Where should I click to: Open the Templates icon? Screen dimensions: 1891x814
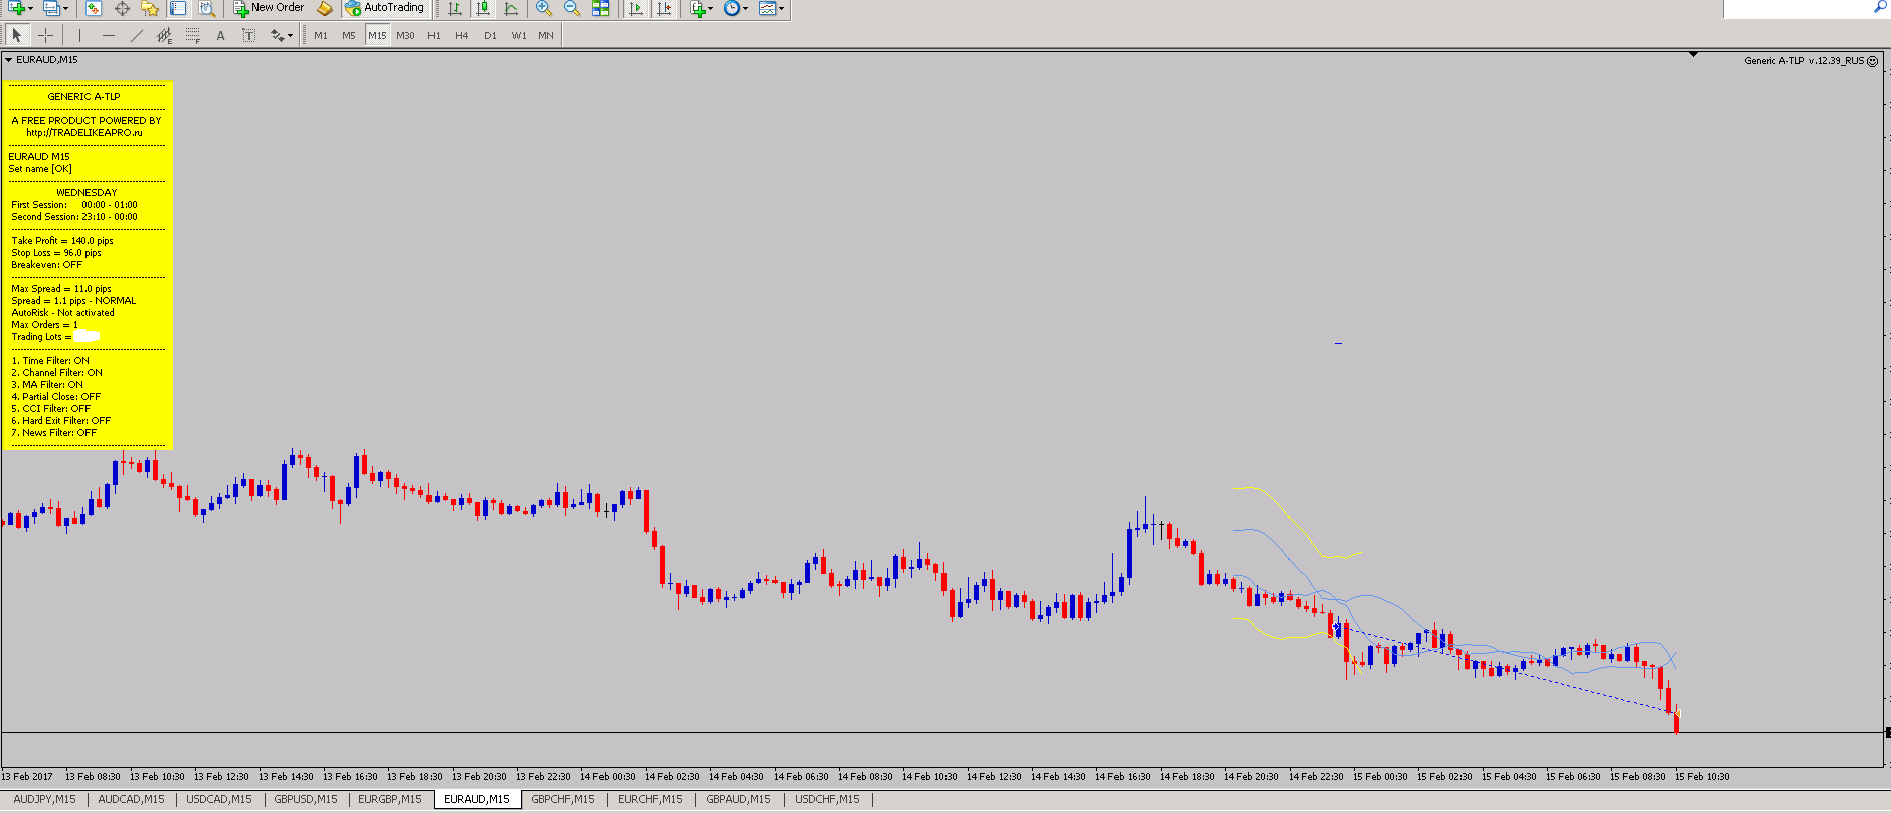[x=767, y=8]
